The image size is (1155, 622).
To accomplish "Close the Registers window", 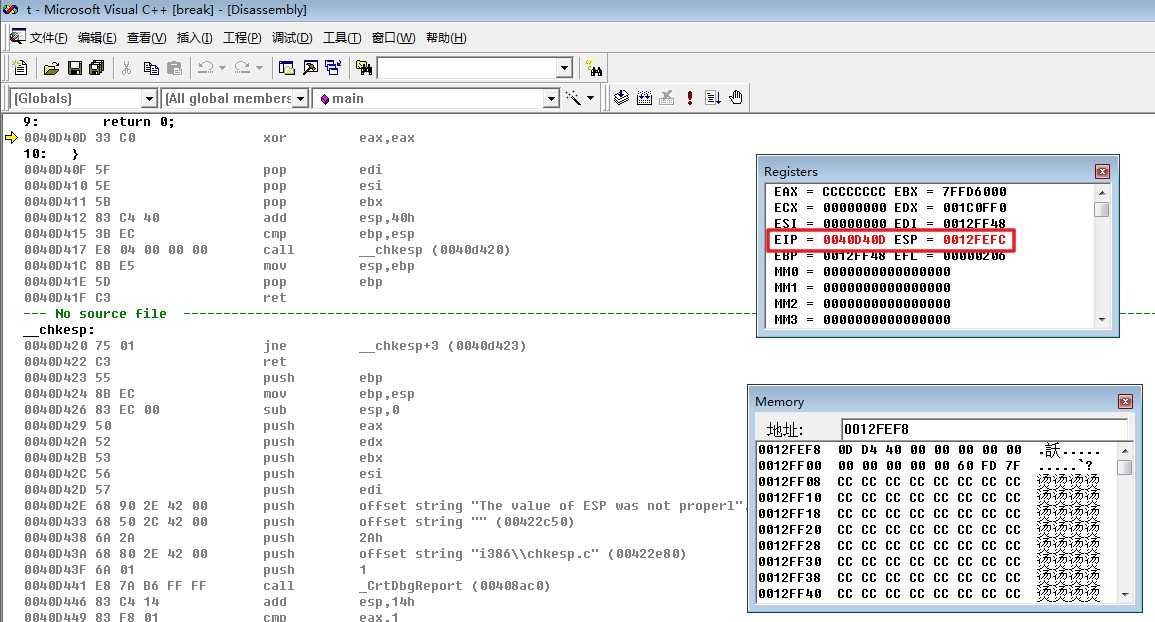I will [x=1102, y=172].
